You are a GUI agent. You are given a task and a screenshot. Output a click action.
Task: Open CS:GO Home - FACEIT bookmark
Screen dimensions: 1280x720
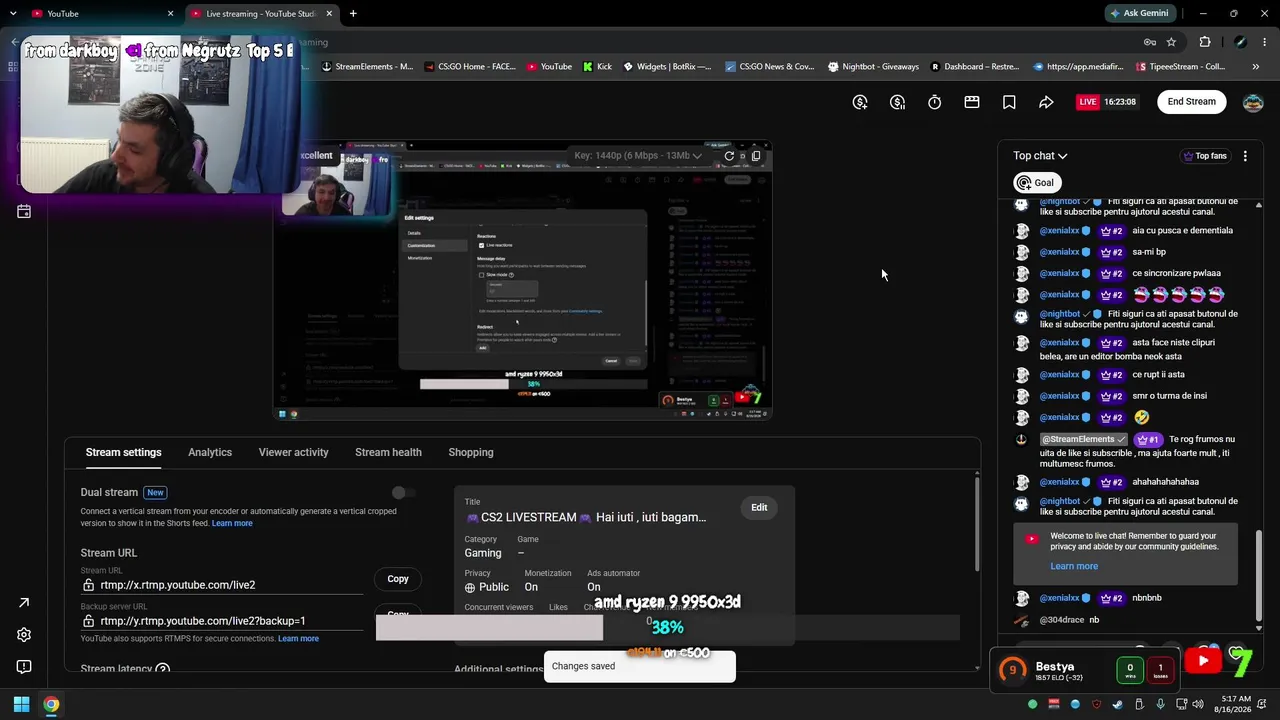tap(470, 67)
